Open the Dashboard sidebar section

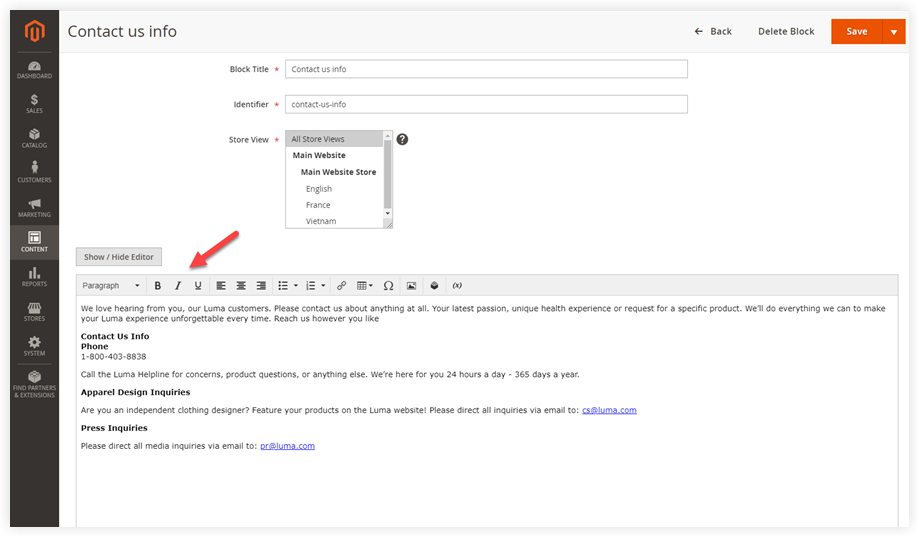[34, 70]
